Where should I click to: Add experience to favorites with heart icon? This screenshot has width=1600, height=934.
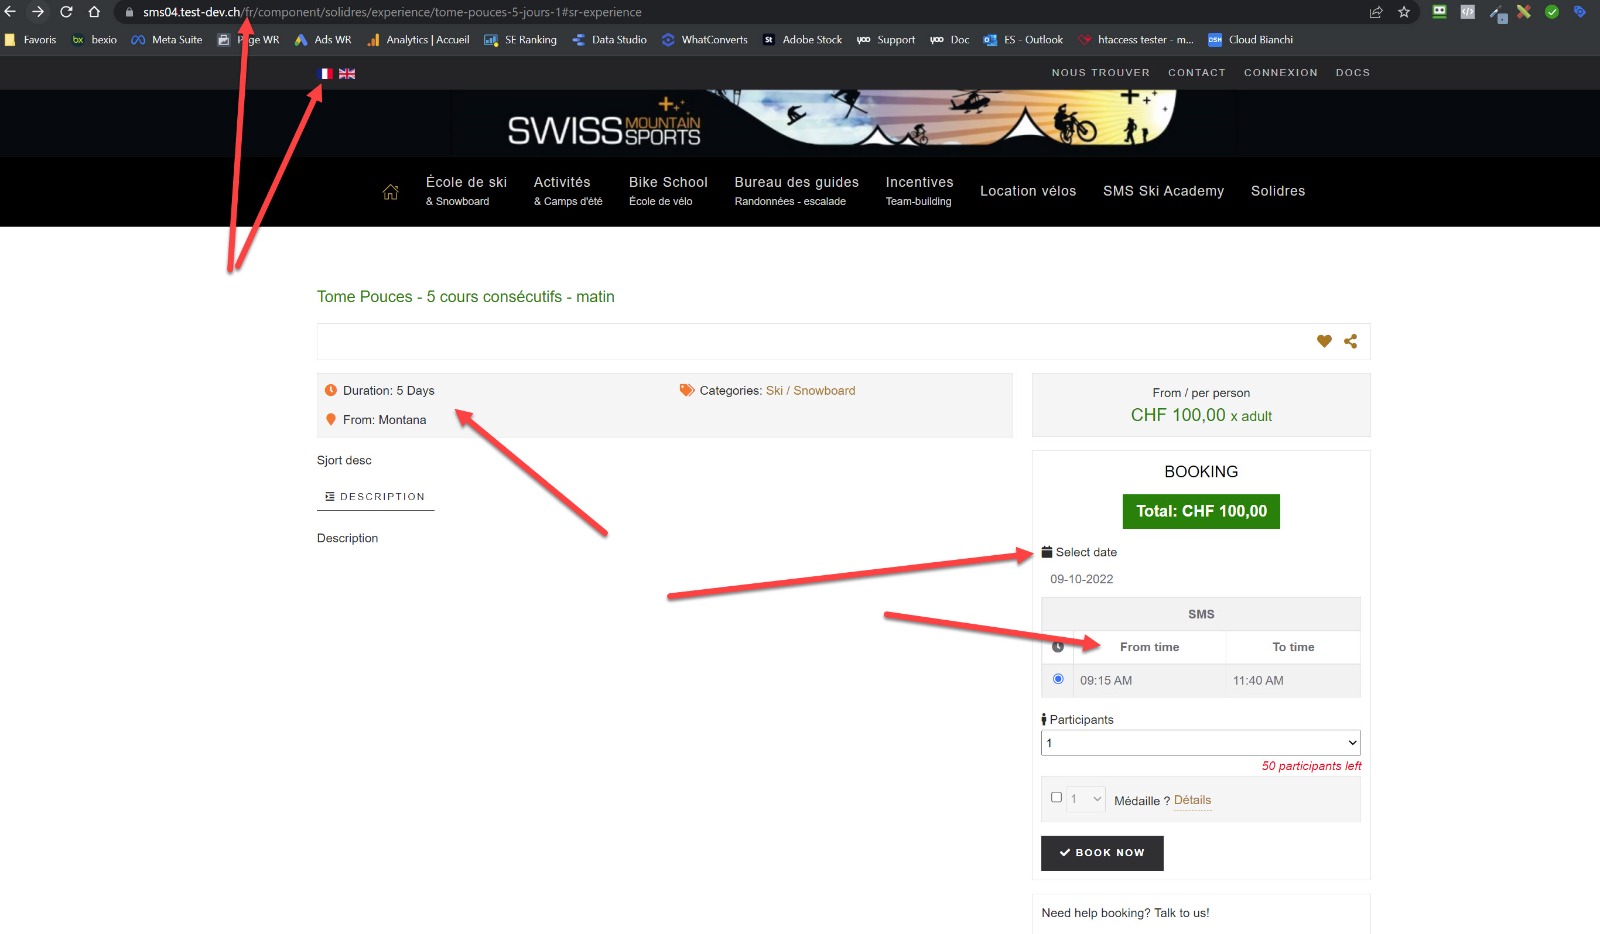click(x=1324, y=341)
